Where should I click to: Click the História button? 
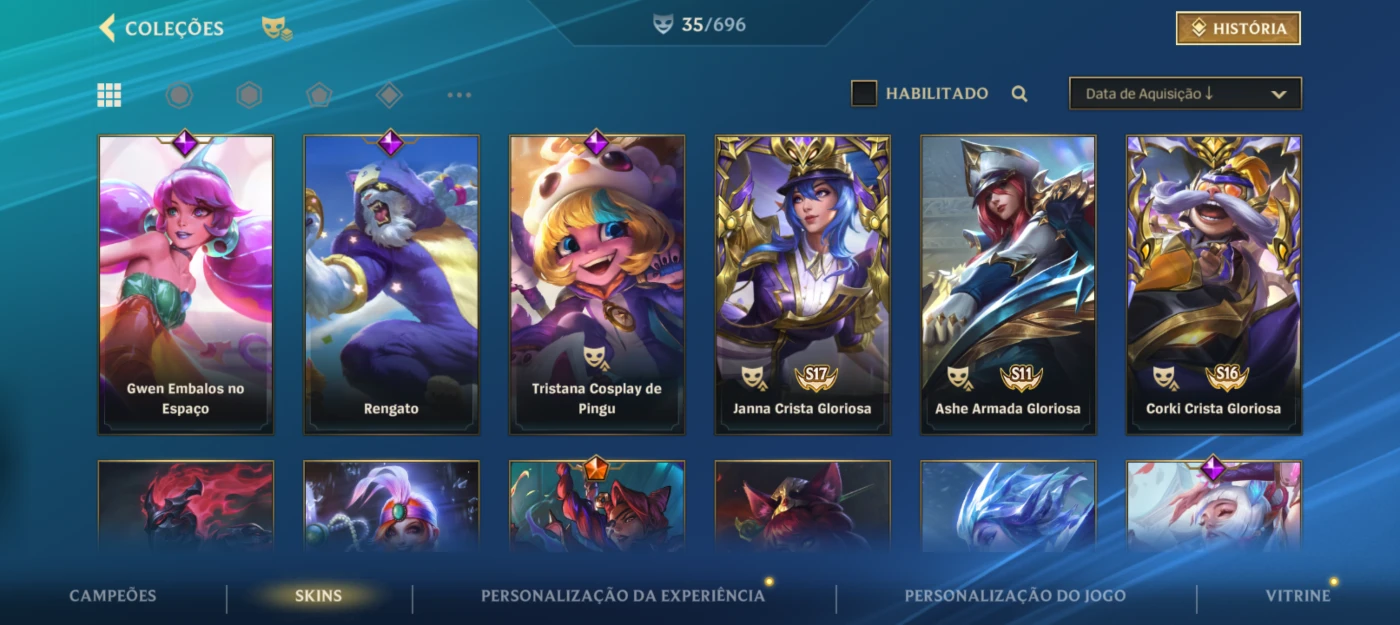[x=1238, y=29]
